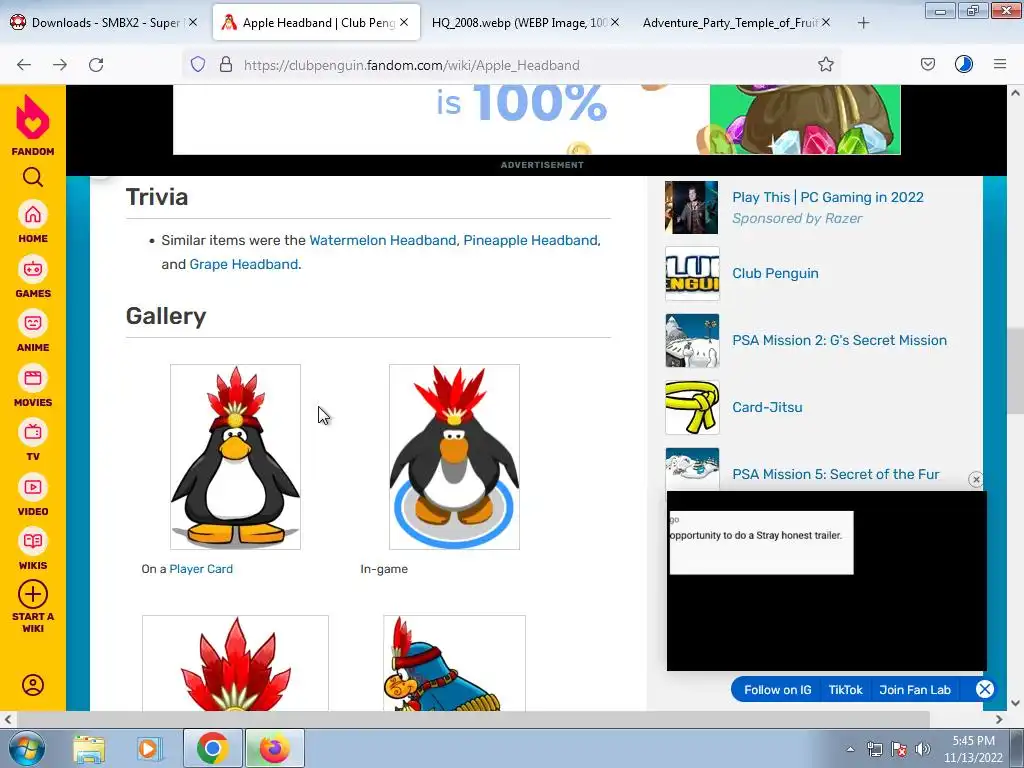This screenshot has height=768, width=1024.
Task: Open the Club Penguin sidebar link
Action: [x=775, y=273]
